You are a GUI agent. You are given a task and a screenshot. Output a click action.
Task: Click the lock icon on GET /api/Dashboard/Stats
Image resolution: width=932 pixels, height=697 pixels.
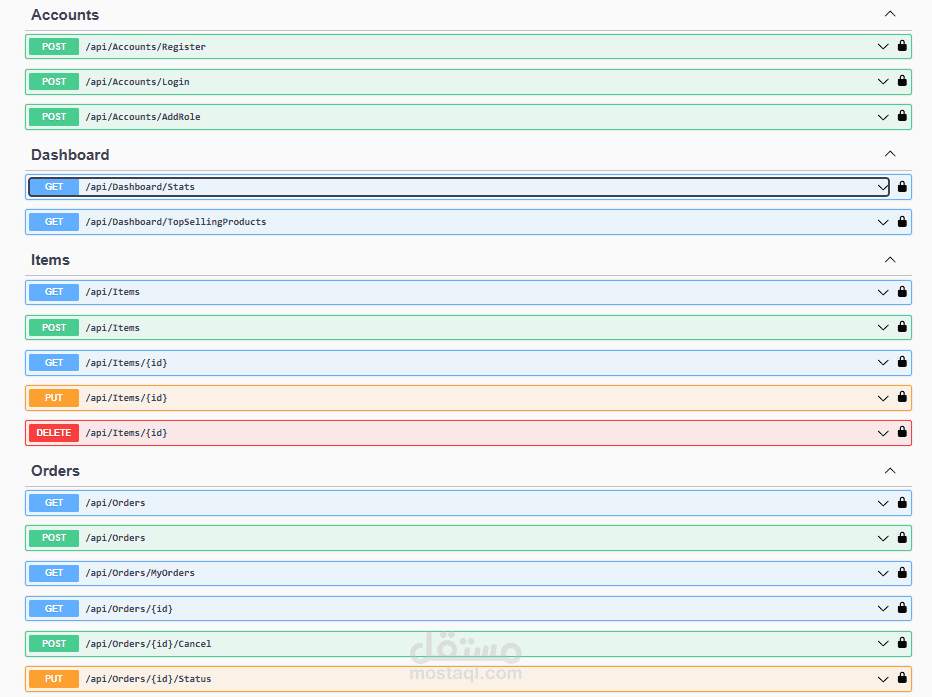(x=901, y=187)
